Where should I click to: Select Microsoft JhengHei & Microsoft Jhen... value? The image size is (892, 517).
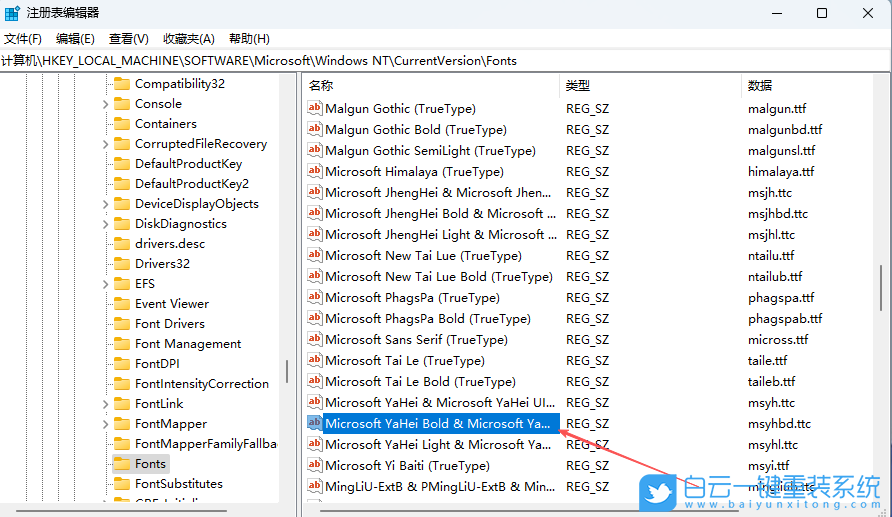(x=438, y=193)
